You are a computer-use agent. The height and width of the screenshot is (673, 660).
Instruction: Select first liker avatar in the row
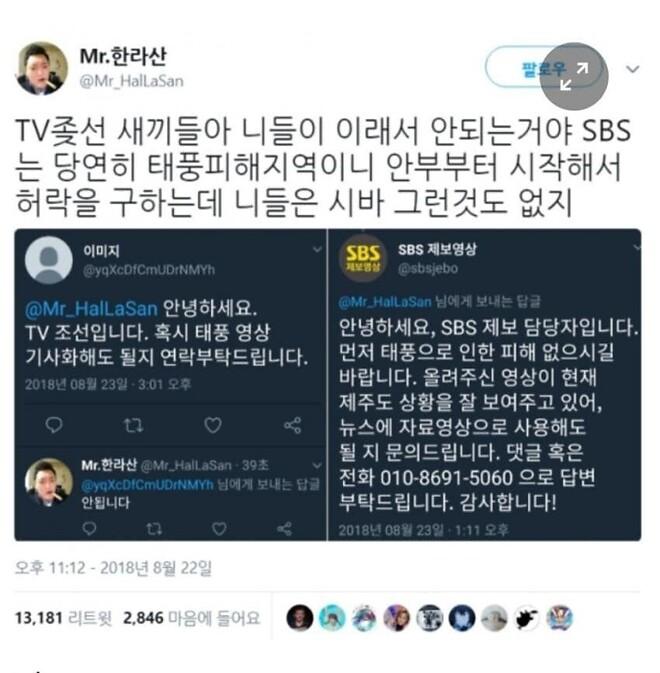[x=300, y=618]
